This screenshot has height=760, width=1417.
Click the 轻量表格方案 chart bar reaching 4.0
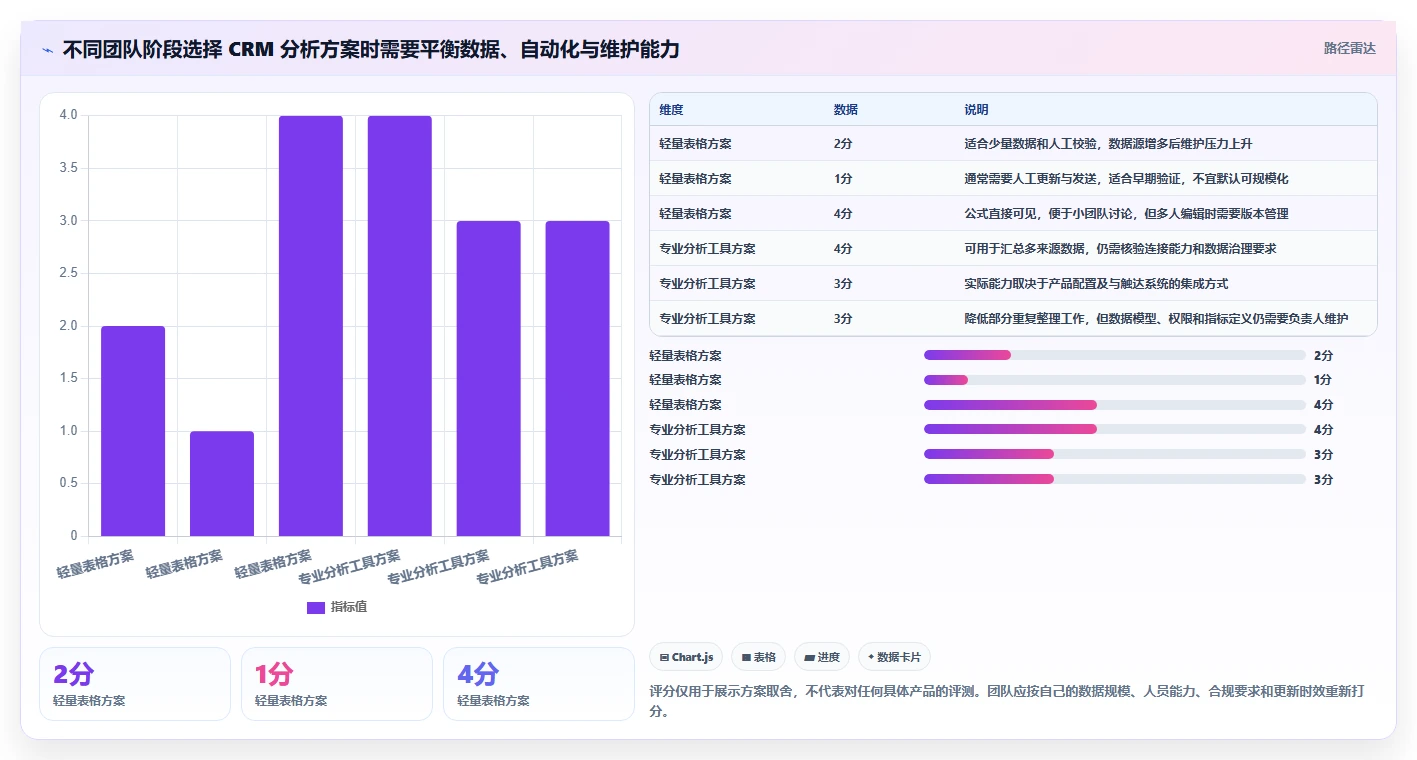click(x=311, y=326)
